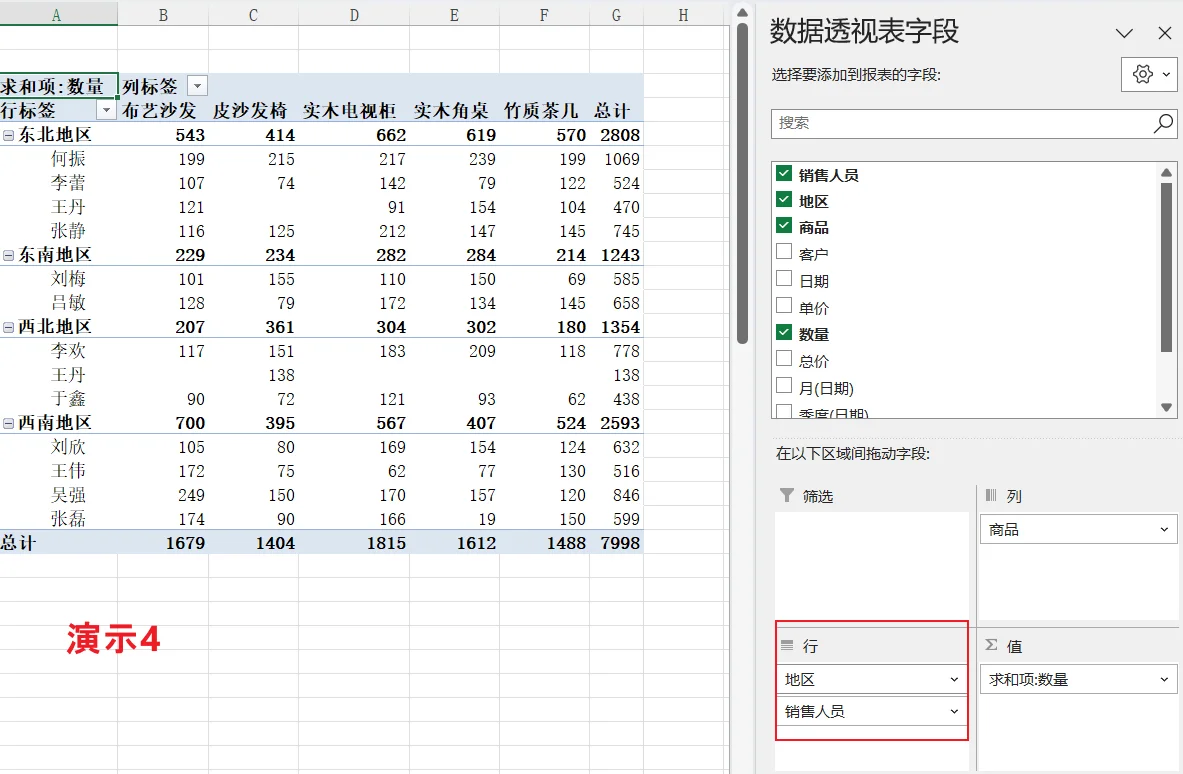The width and height of the screenshot is (1183, 774).
Task: Check the 月(日期) field checkbox
Action: (x=784, y=386)
